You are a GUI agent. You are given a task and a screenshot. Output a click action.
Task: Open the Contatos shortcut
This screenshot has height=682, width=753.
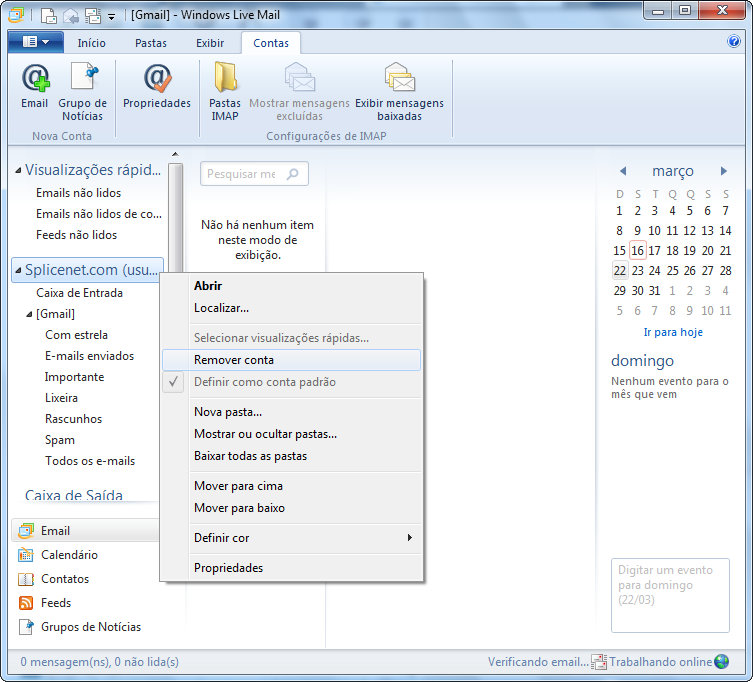point(64,579)
